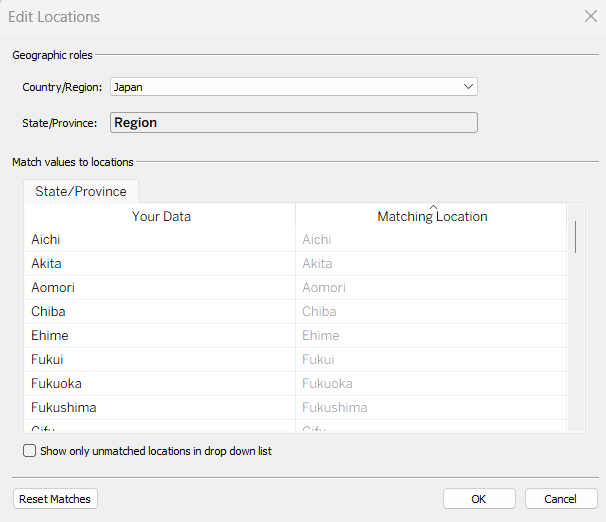The image size is (606, 522).
Task: Change the matching location for Chiba
Action: coord(430,312)
